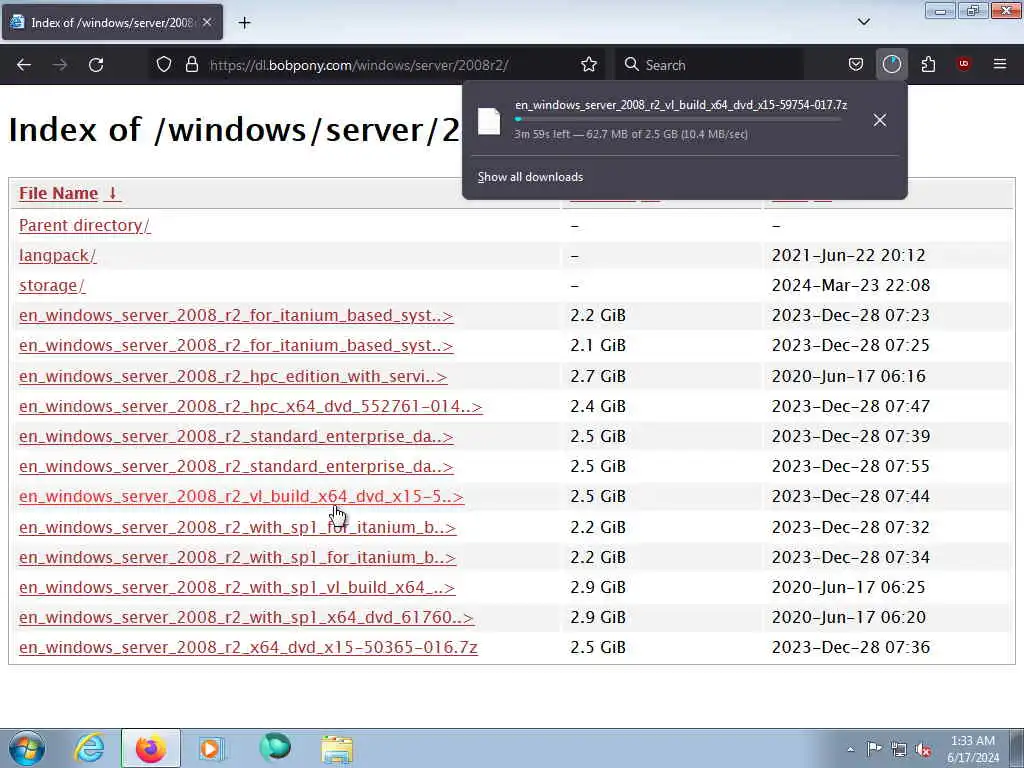Image resolution: width=1024 pixels, height=768 pixels.
Task: Open the with_sp1_for_itanium file dated 07:34
Action: coord(237,557)
